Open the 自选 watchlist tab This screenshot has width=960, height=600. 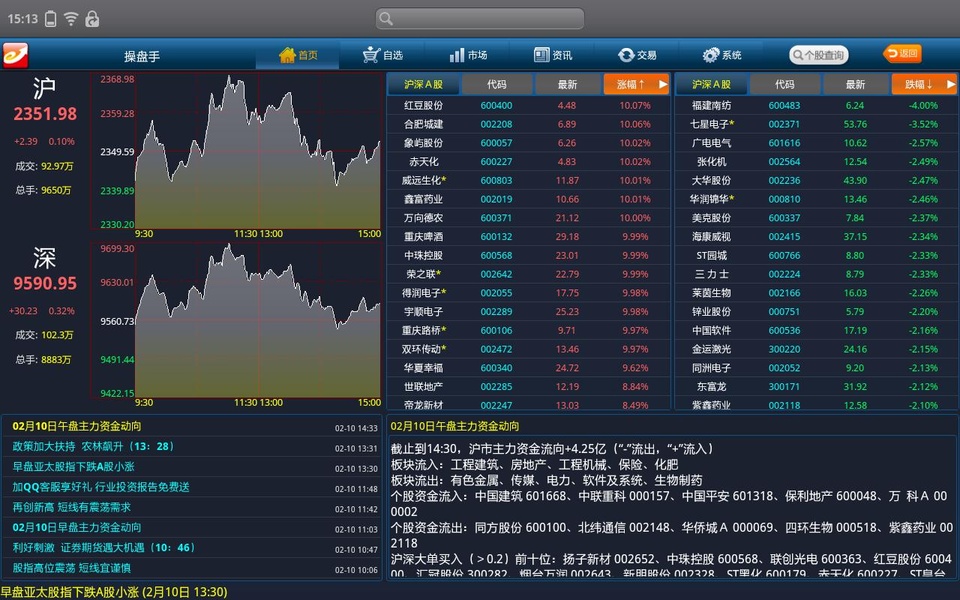(x=383, y=55)
